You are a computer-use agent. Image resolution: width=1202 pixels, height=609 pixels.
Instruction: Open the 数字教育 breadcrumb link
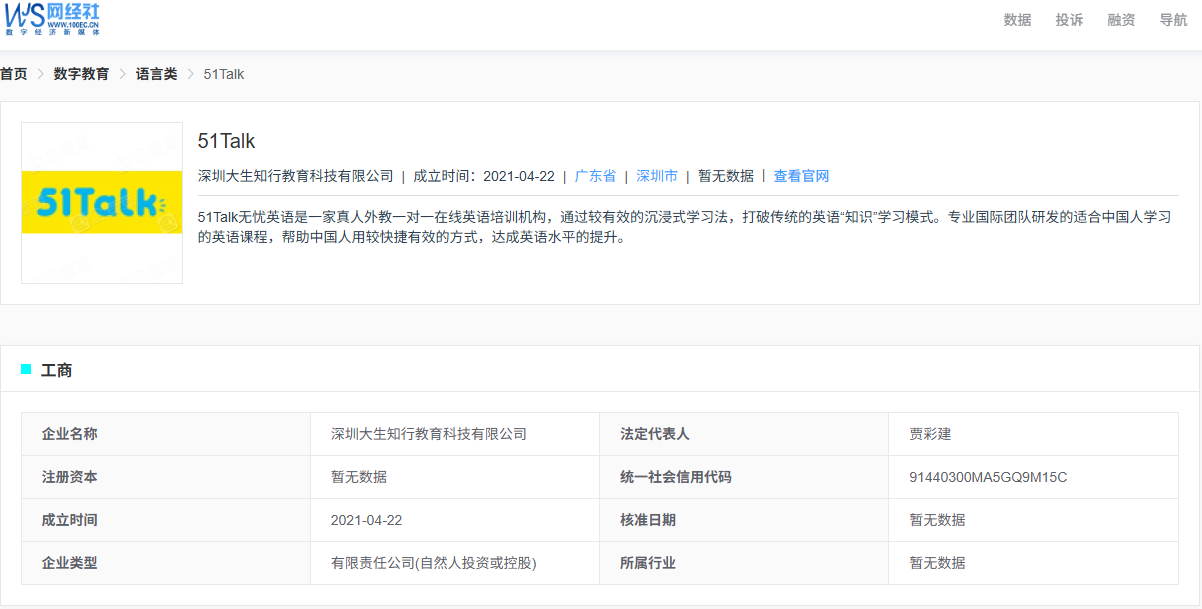[82, 74]
